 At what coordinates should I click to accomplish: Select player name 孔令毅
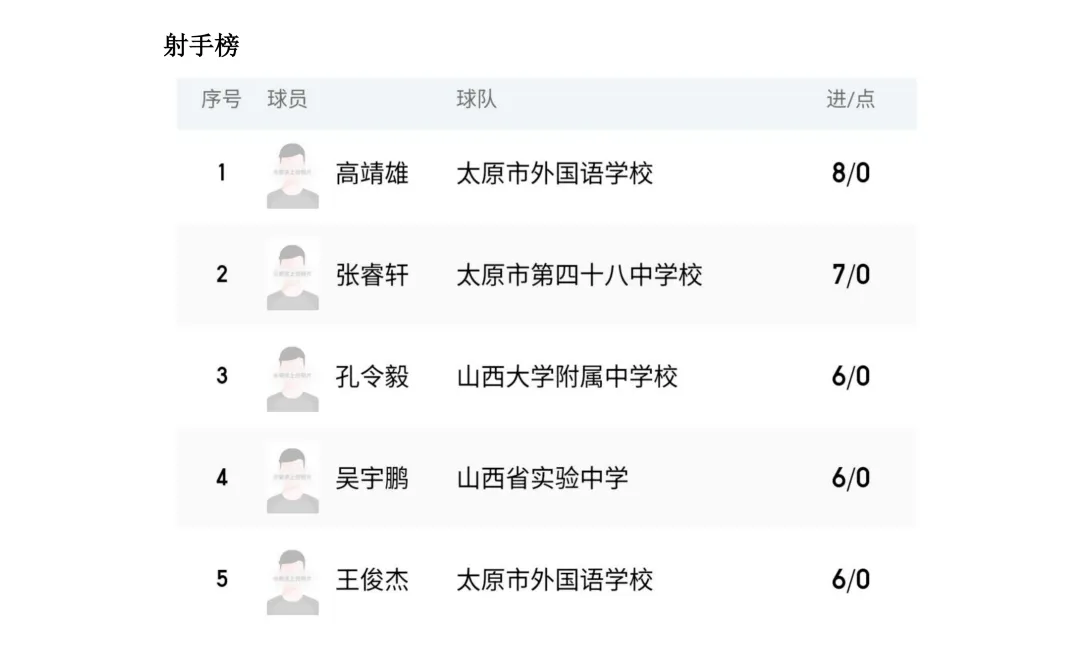[372, 377]
